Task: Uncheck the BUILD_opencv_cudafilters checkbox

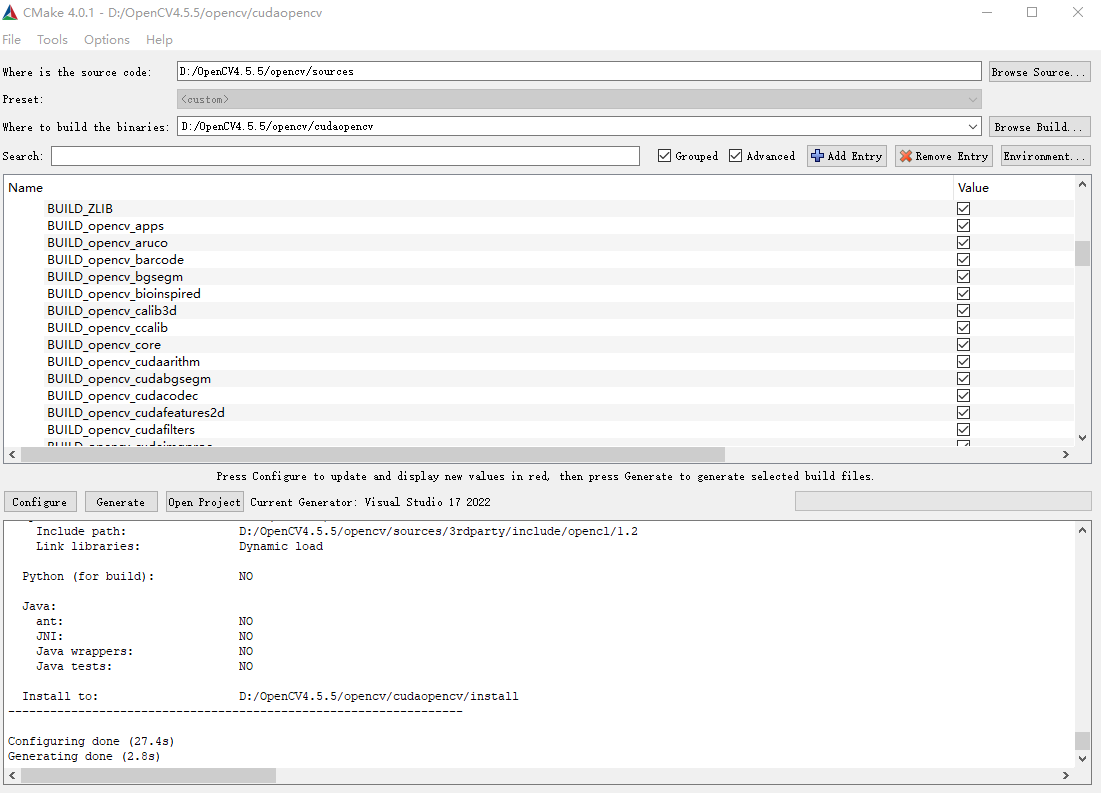Action: coord(963,430)
